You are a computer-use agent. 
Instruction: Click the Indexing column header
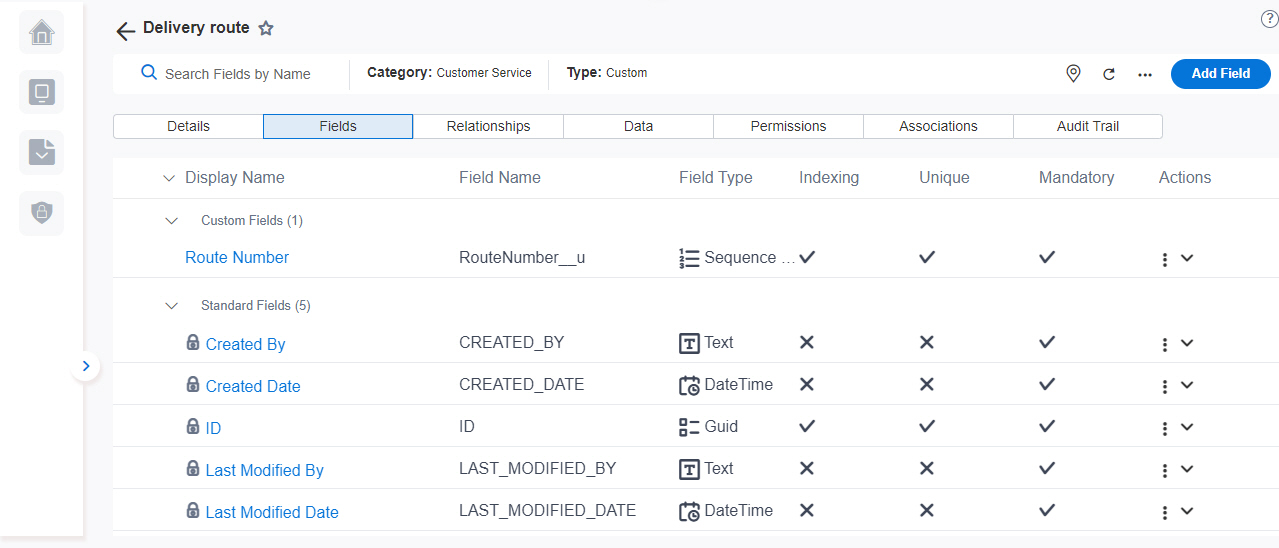coord(829,177)
